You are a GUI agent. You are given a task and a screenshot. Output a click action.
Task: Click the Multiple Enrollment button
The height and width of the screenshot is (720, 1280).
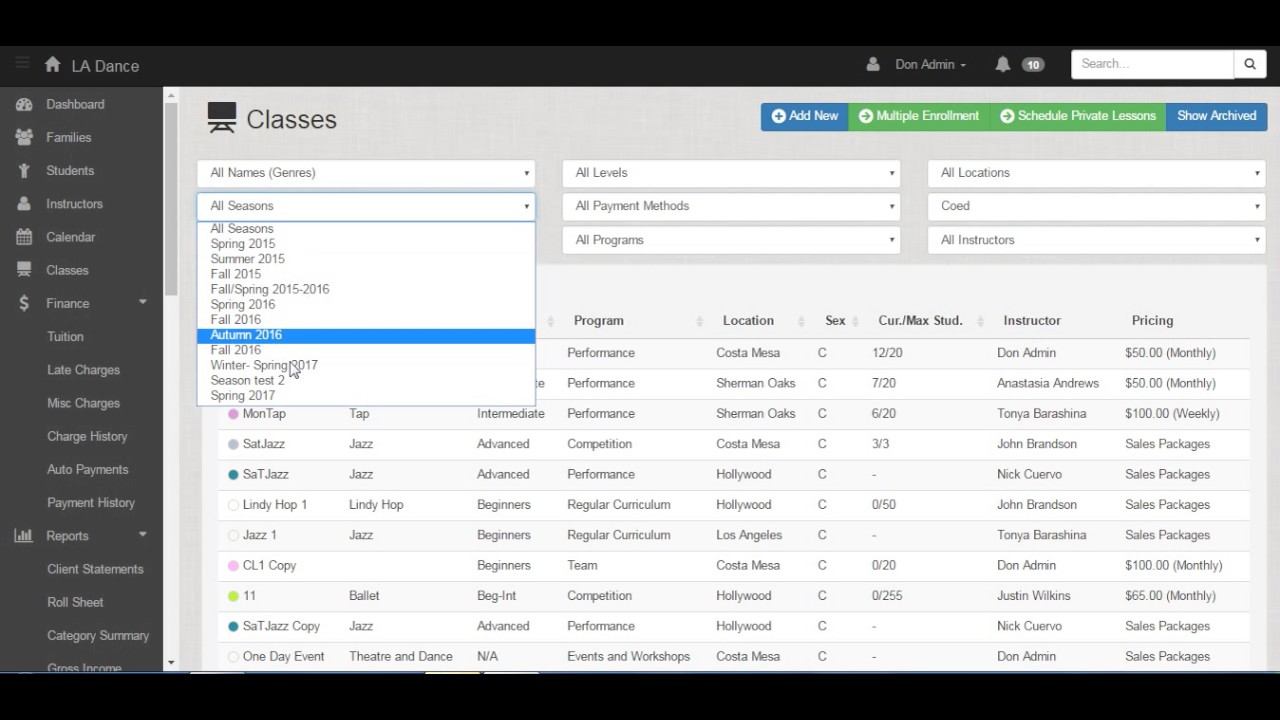tap(919, 116)
